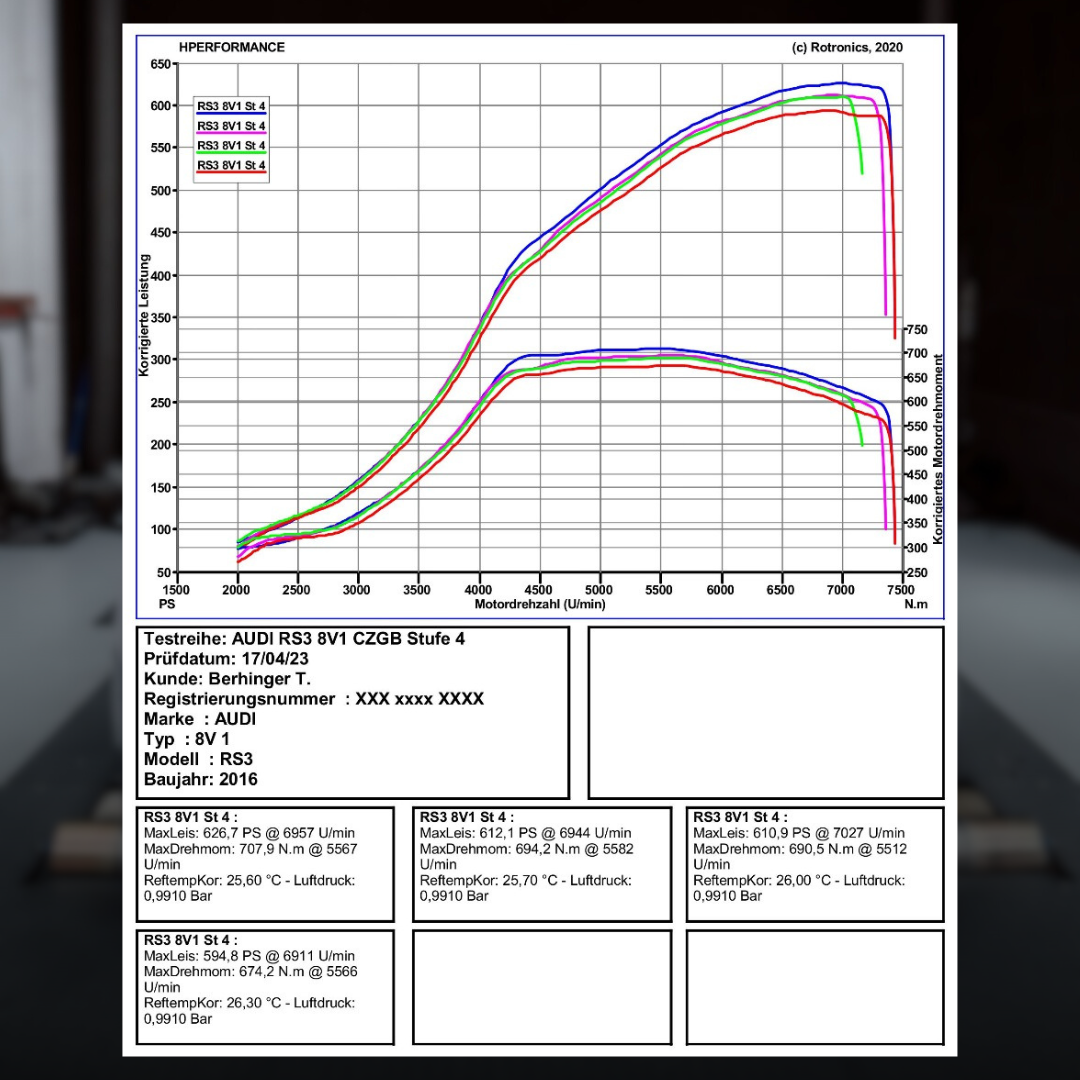
Task: Click the Kunde Berhinger T. line
Action: click(x=226, y=679)
